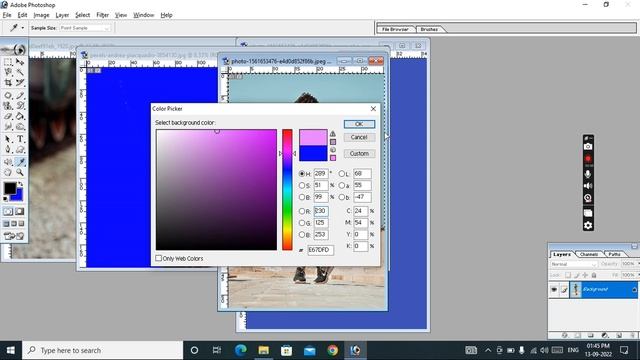
Task: Select the S saturation radio button
Action: pos(302,185)
